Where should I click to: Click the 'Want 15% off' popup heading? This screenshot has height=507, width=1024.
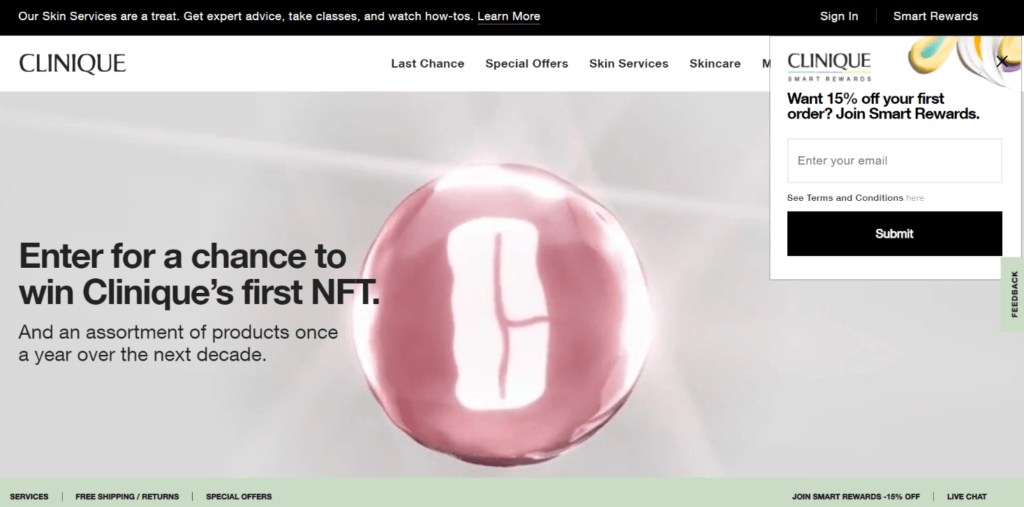click(883, 106)
